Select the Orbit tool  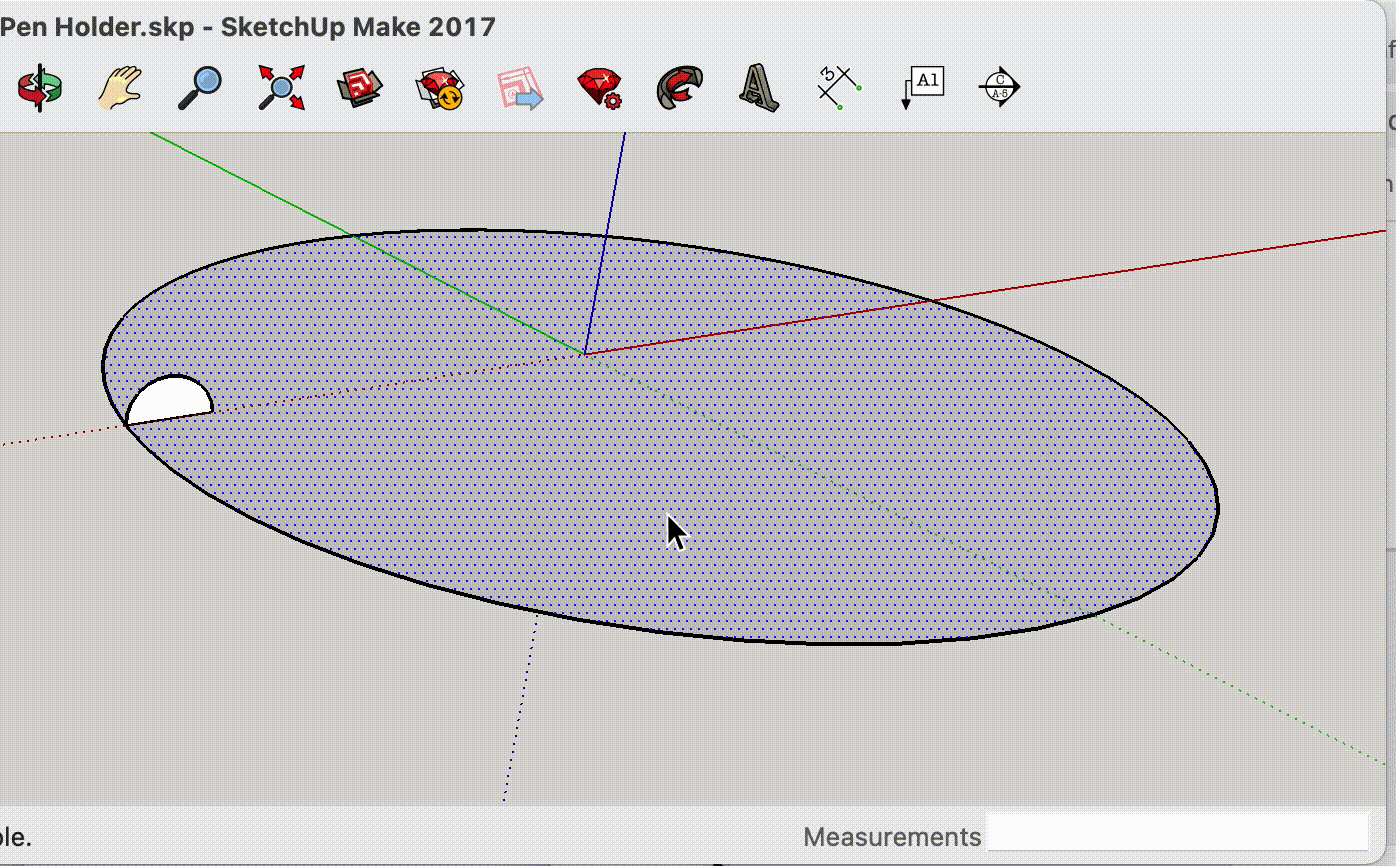coord(38,90)
